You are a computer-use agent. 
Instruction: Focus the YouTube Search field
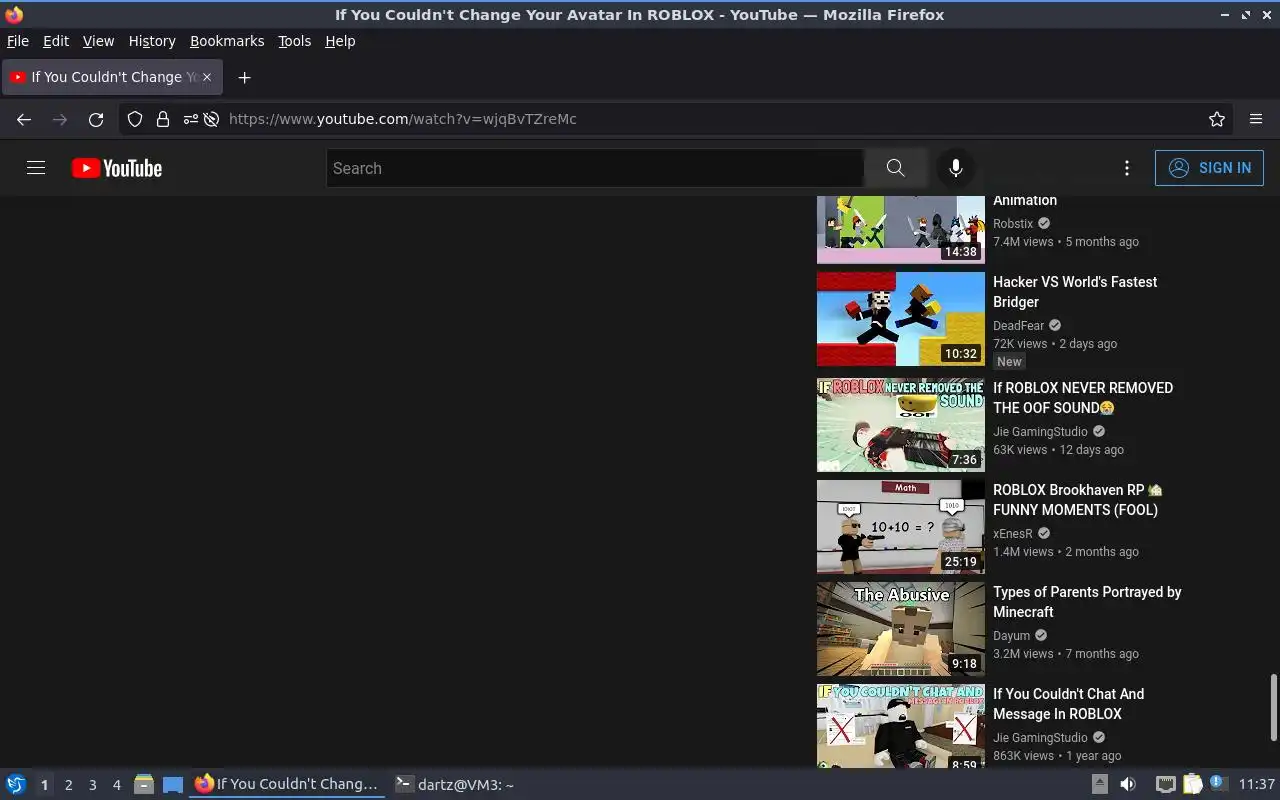tap(595, 168)
